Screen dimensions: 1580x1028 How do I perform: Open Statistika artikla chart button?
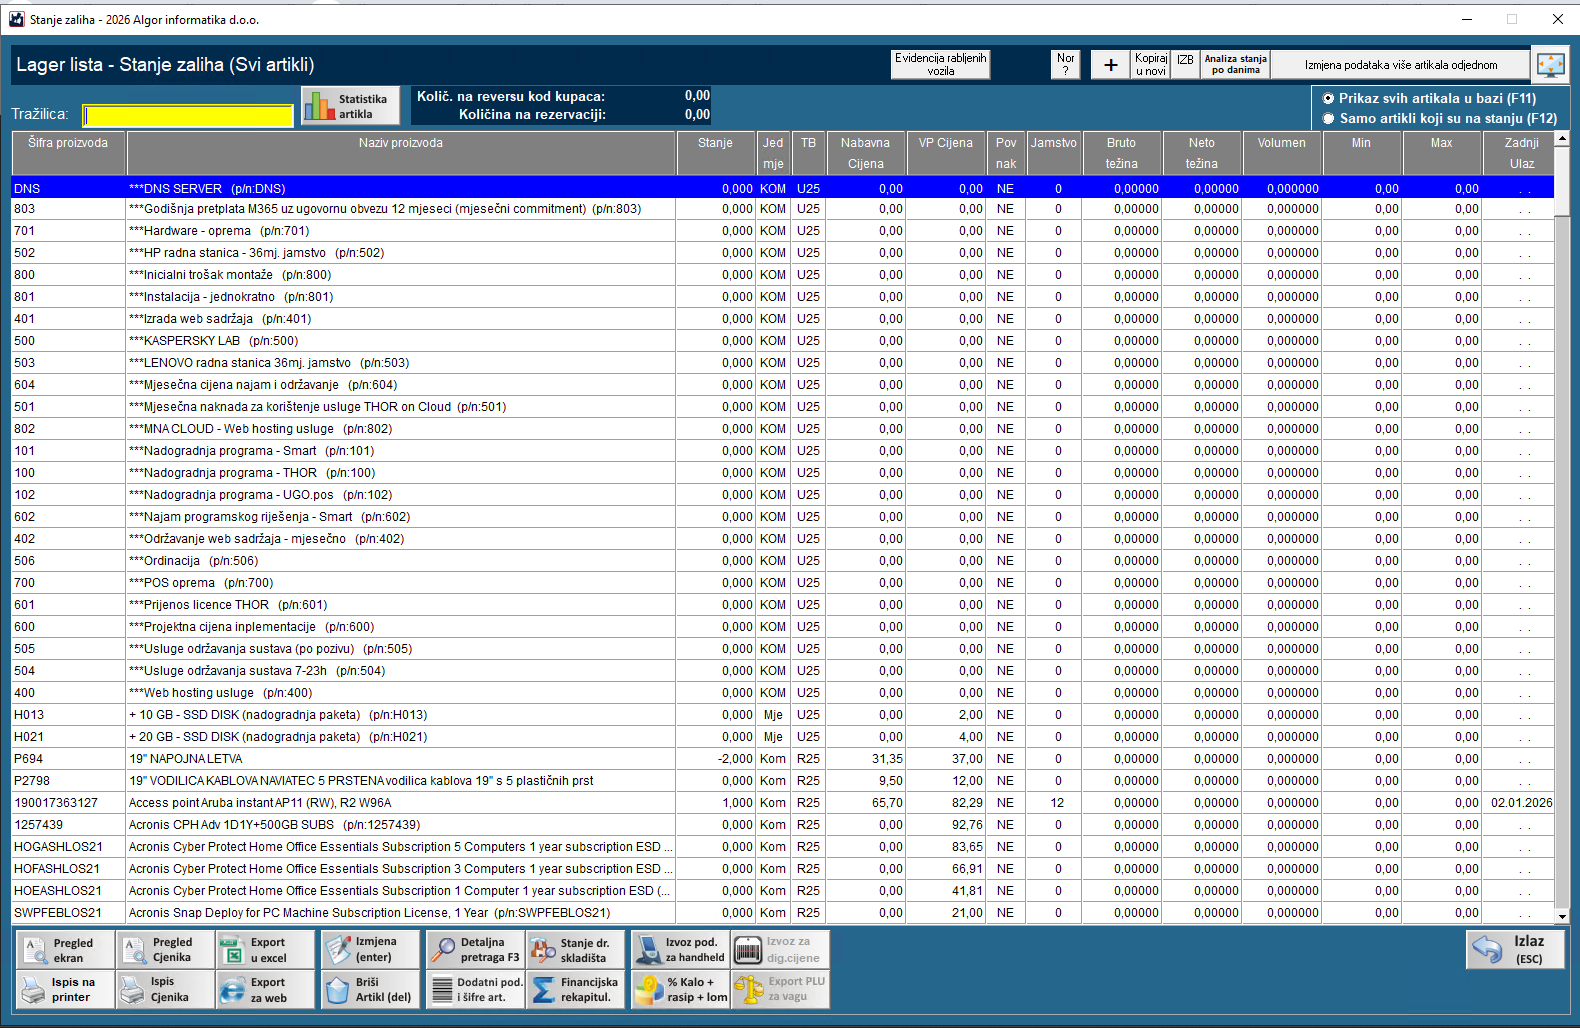350,106
